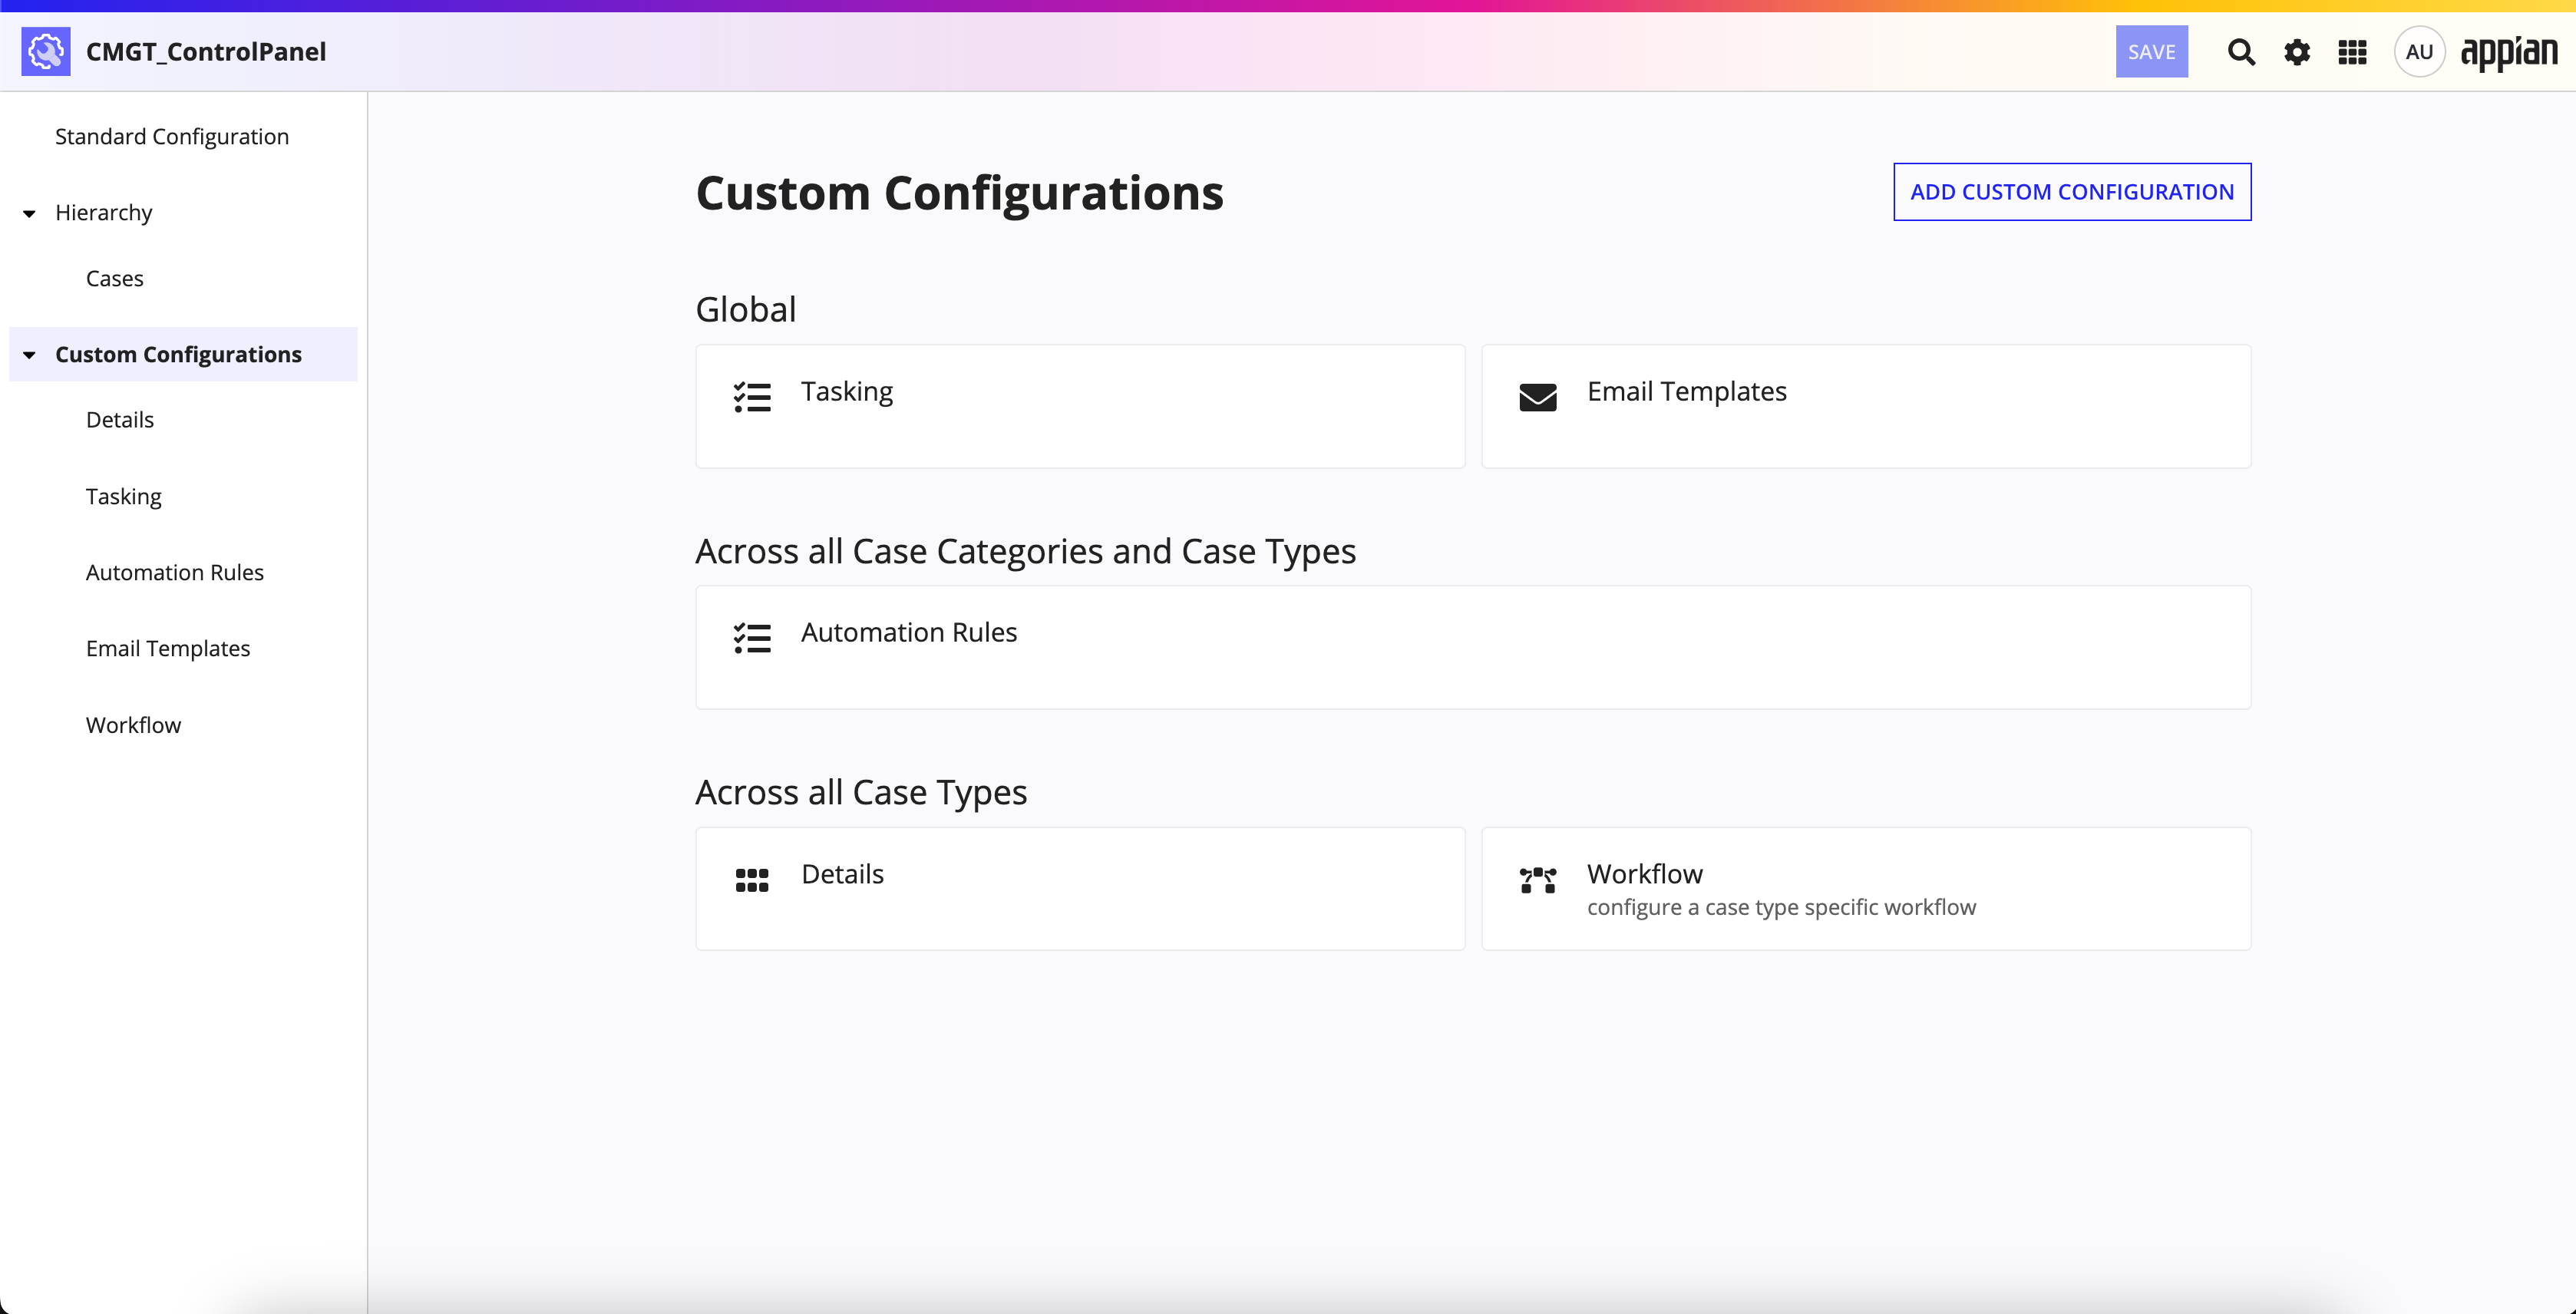Open Workflow in the sidebar
This screenshot has width=2576, height=1314.
coord(134,724)
